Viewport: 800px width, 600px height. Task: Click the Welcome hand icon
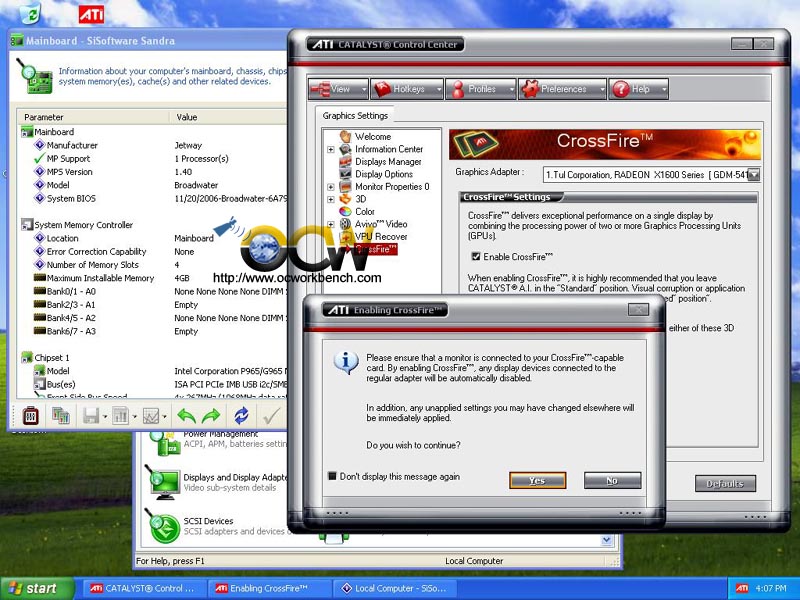tap(345, 136)
